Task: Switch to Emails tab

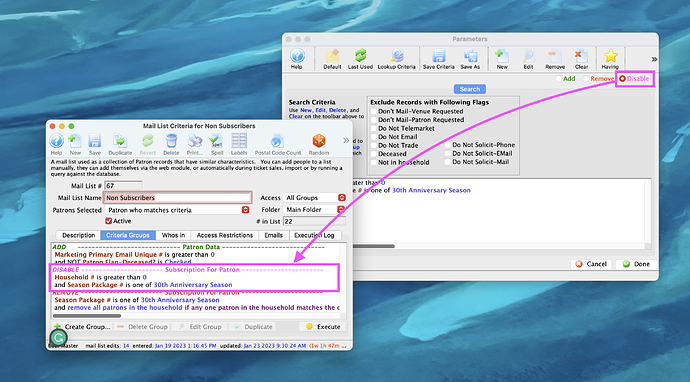Action: pyautogui.click(x=274, y=235)
